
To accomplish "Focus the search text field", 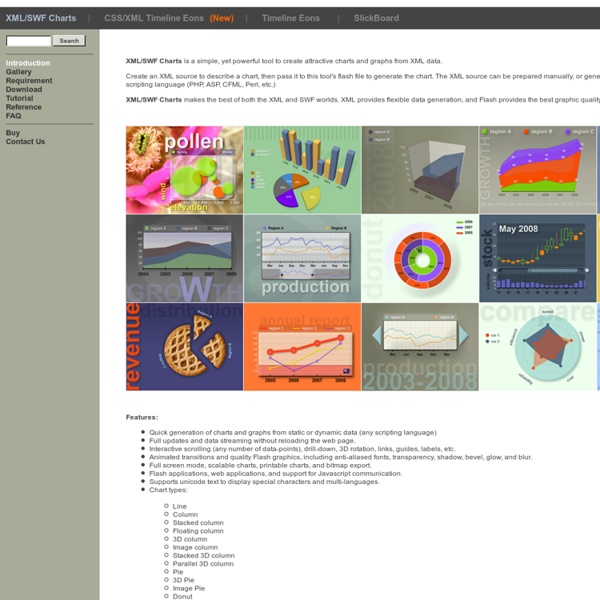I will pos(29,41).
